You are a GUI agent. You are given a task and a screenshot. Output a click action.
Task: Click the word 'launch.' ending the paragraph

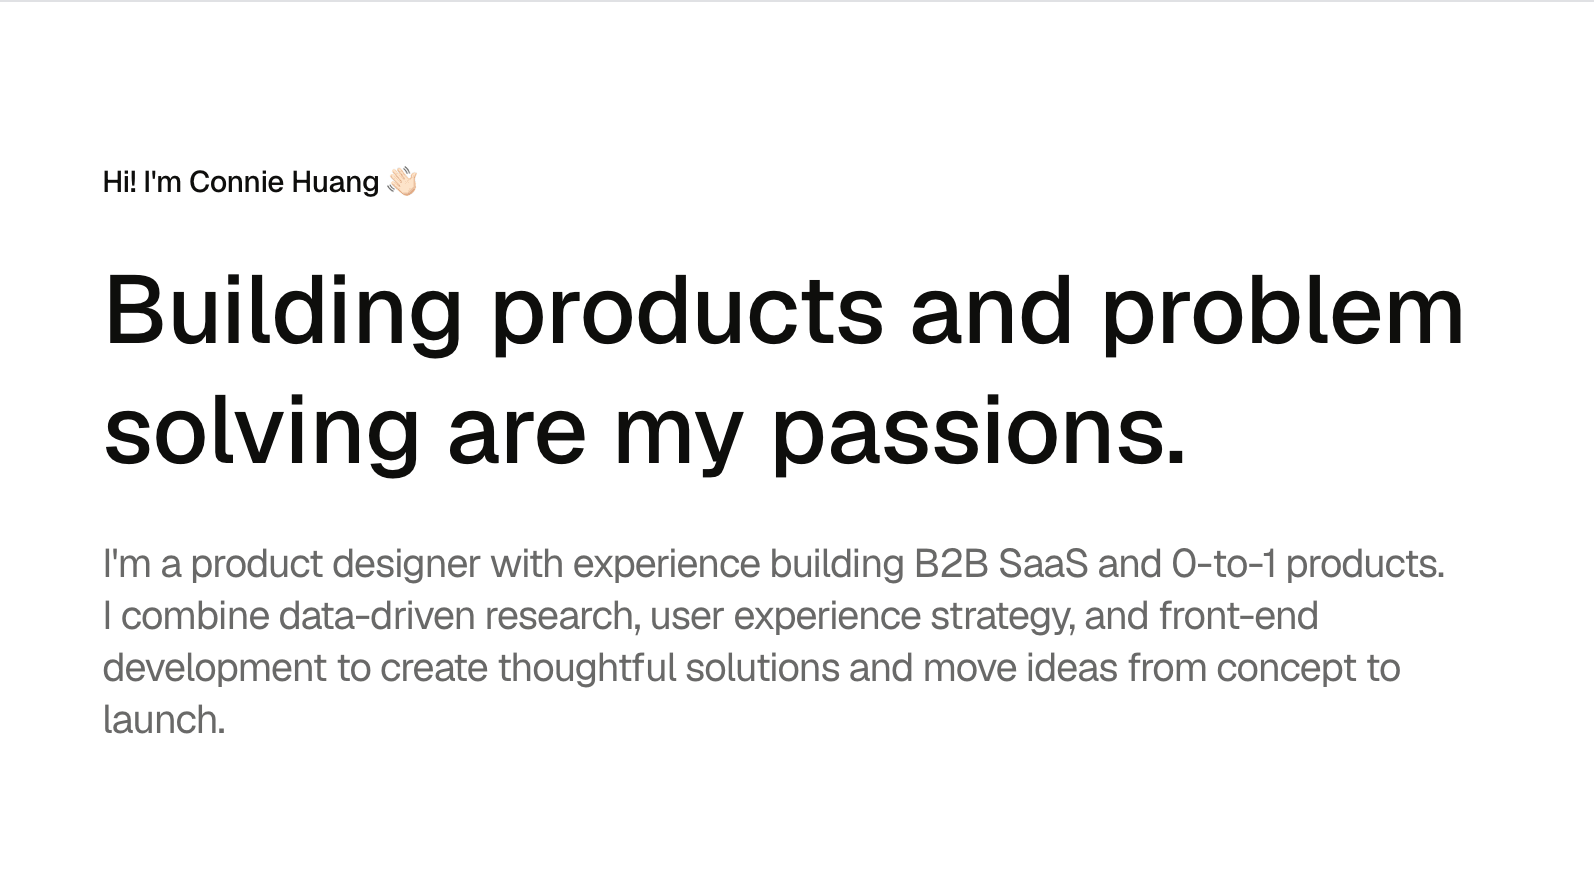[x=164, y=720]
